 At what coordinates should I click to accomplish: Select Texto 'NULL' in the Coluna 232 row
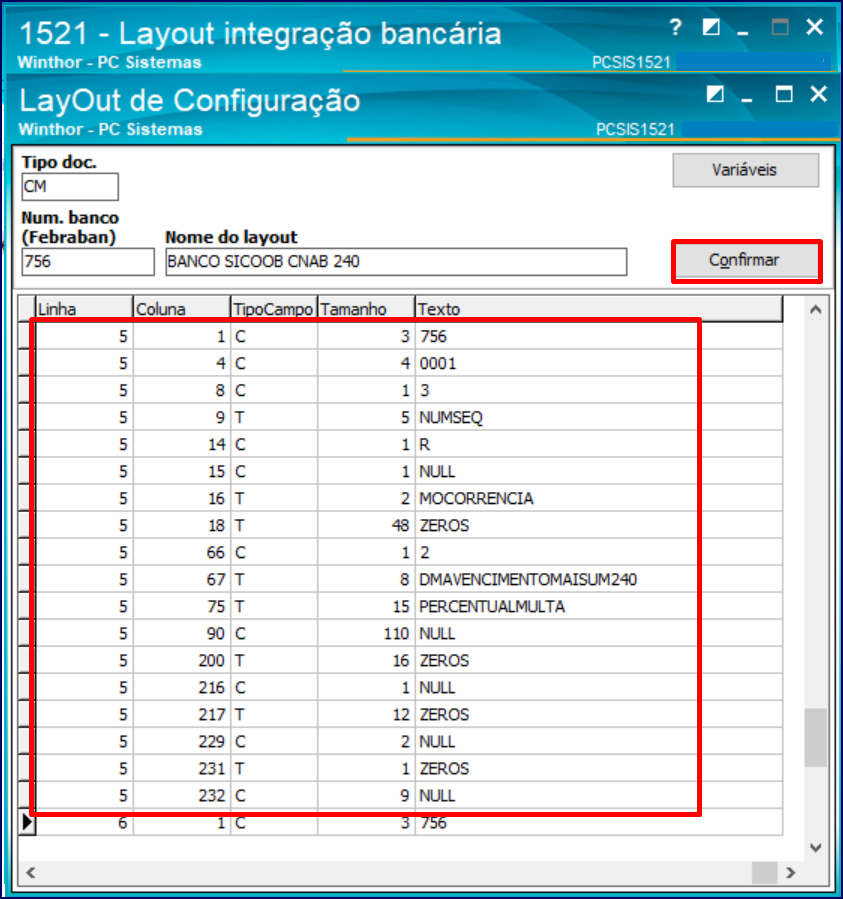pyautogui.click(x=599, y=795)
